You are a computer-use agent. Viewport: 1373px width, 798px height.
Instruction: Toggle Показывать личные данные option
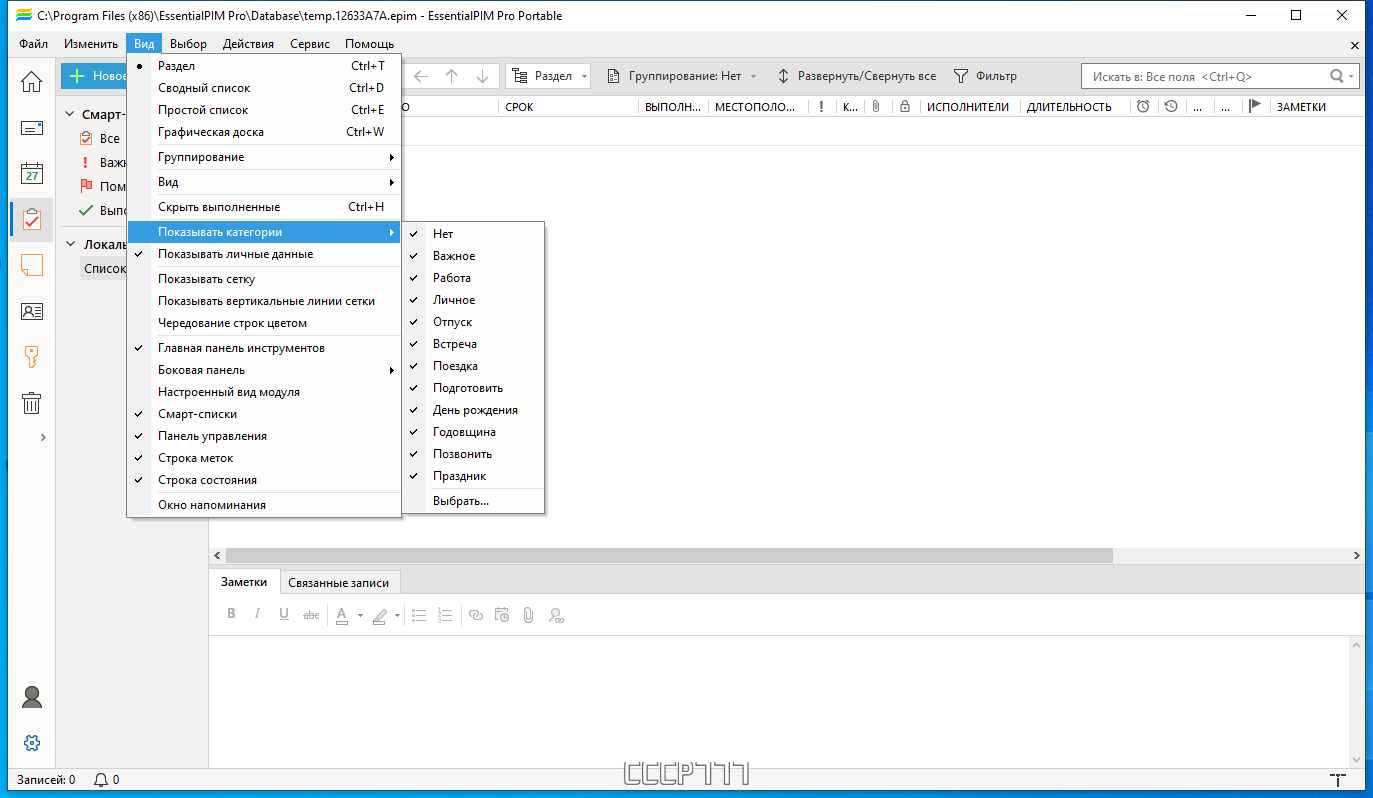(264, 254)
